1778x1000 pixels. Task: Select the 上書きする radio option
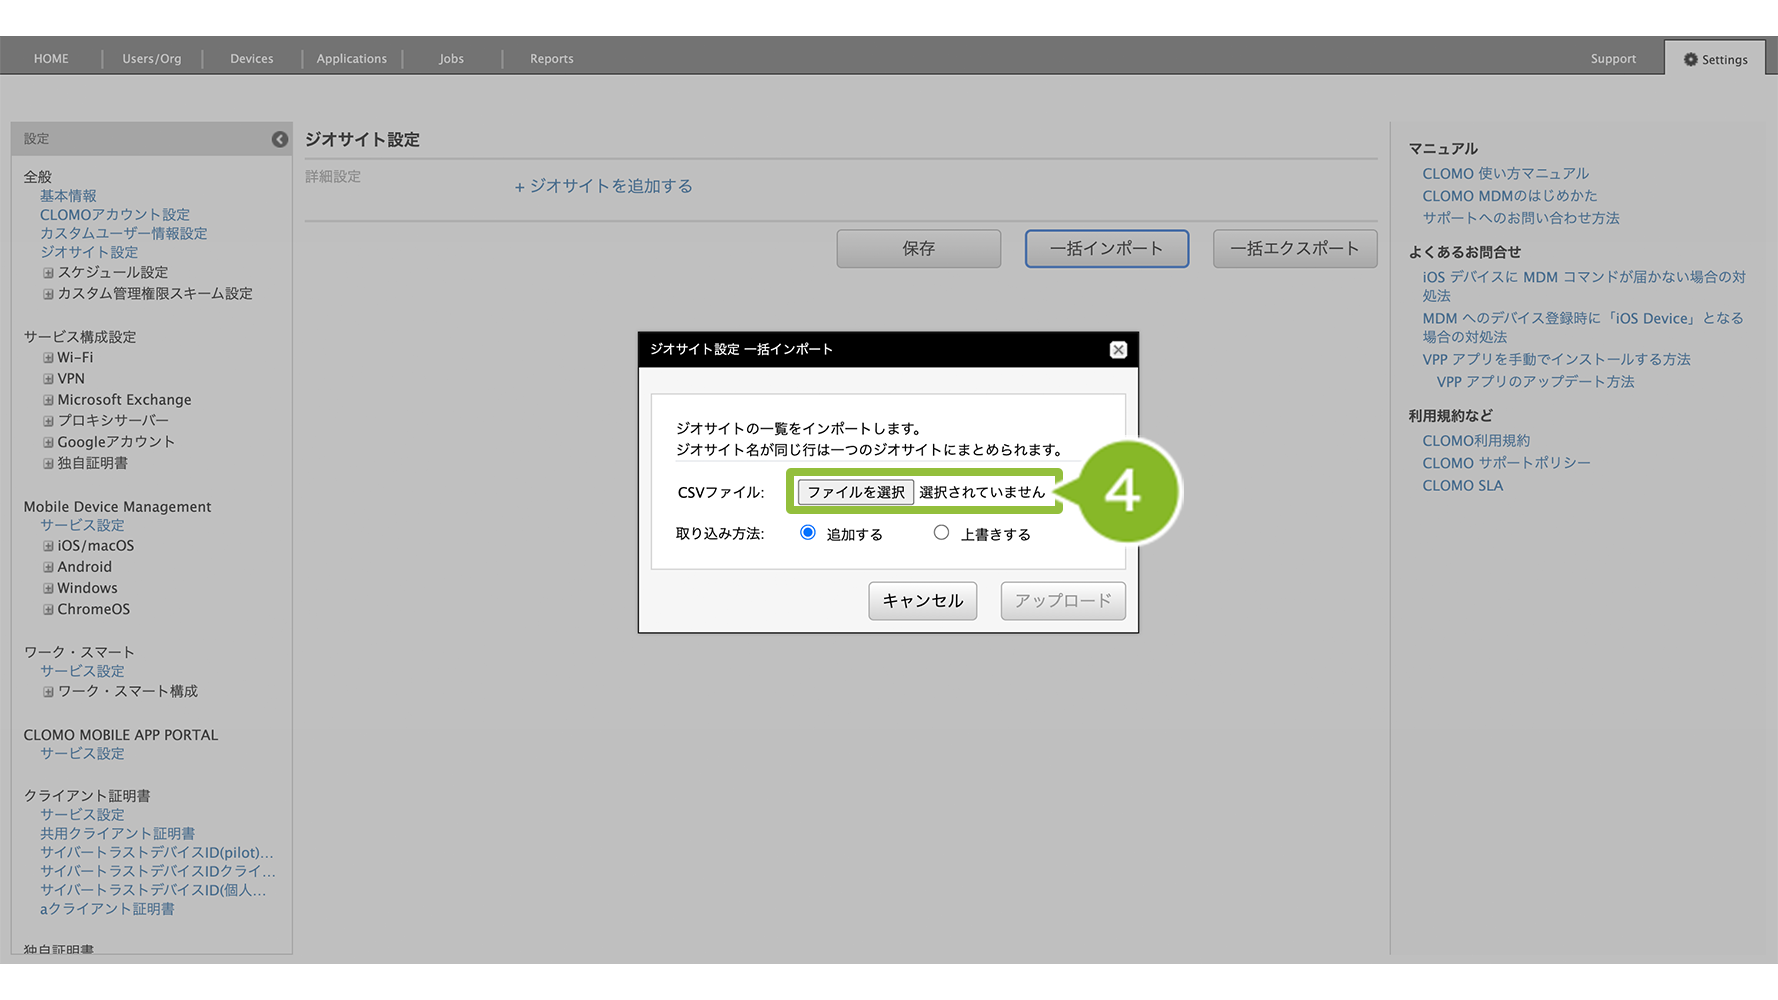click(x=941, y=533)
